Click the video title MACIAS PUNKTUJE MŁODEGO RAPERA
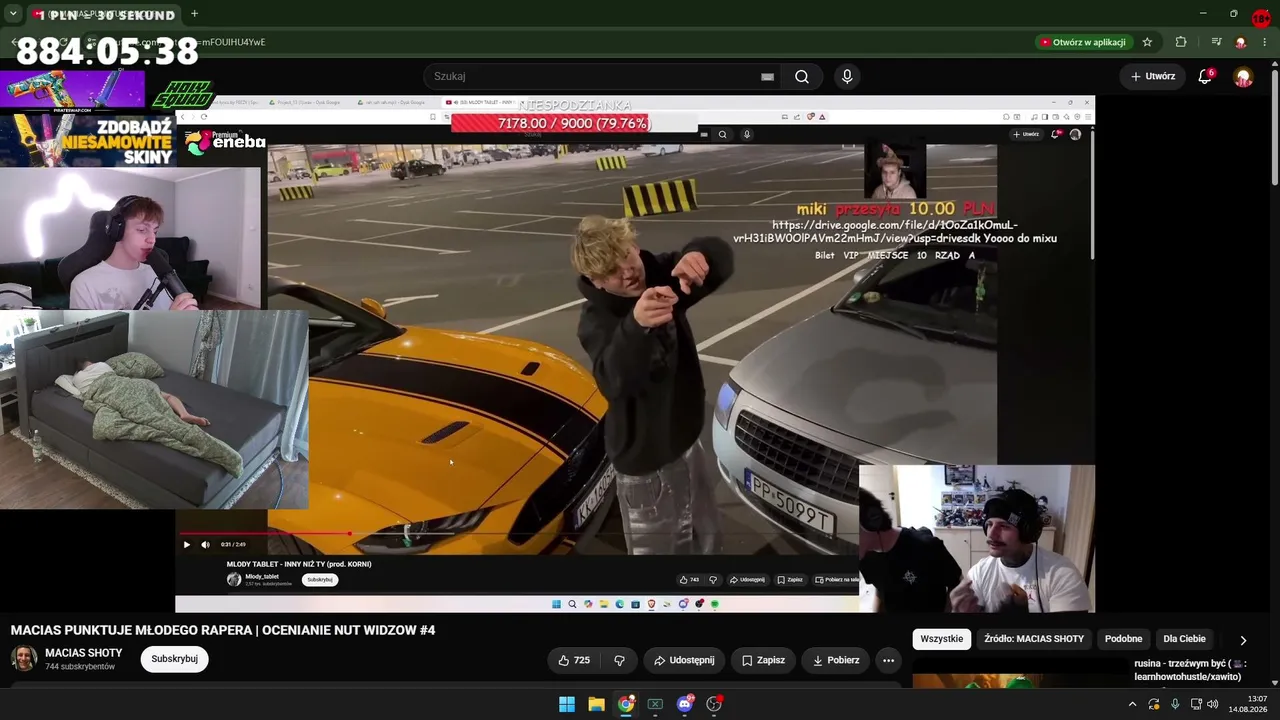 tap(223, 630)
